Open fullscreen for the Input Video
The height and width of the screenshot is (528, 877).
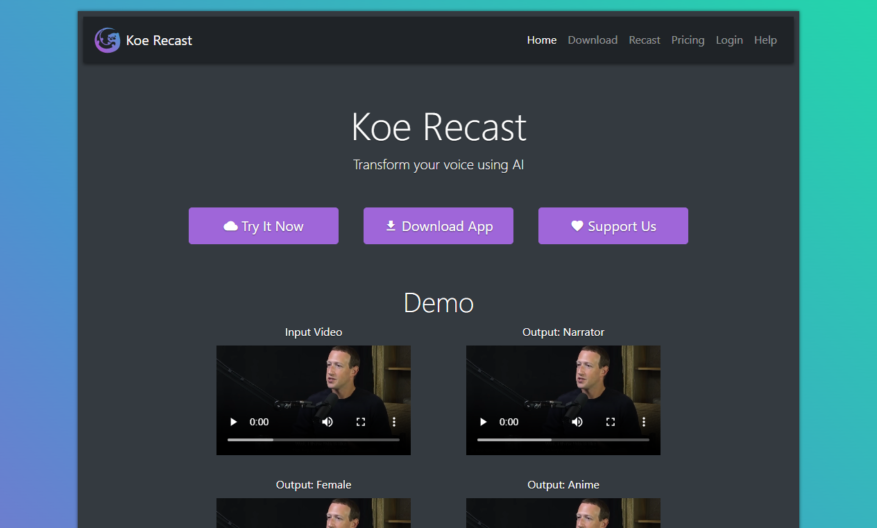(x=361, y=422)
